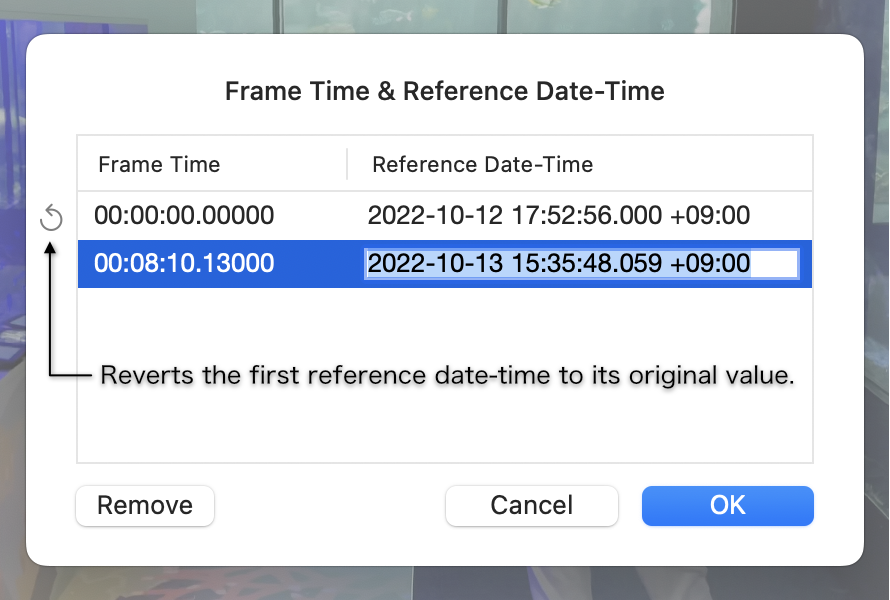Click the Remove button
This screenshot has height=600, width=890.
coord(145,506)
